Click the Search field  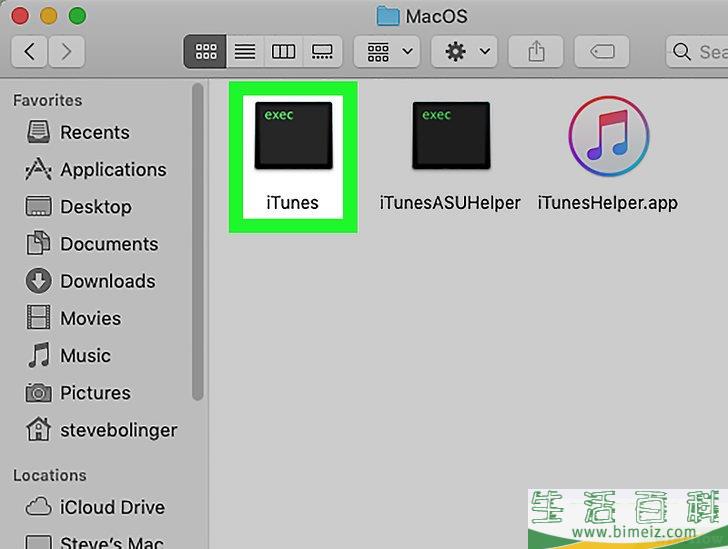click(697, 51)
